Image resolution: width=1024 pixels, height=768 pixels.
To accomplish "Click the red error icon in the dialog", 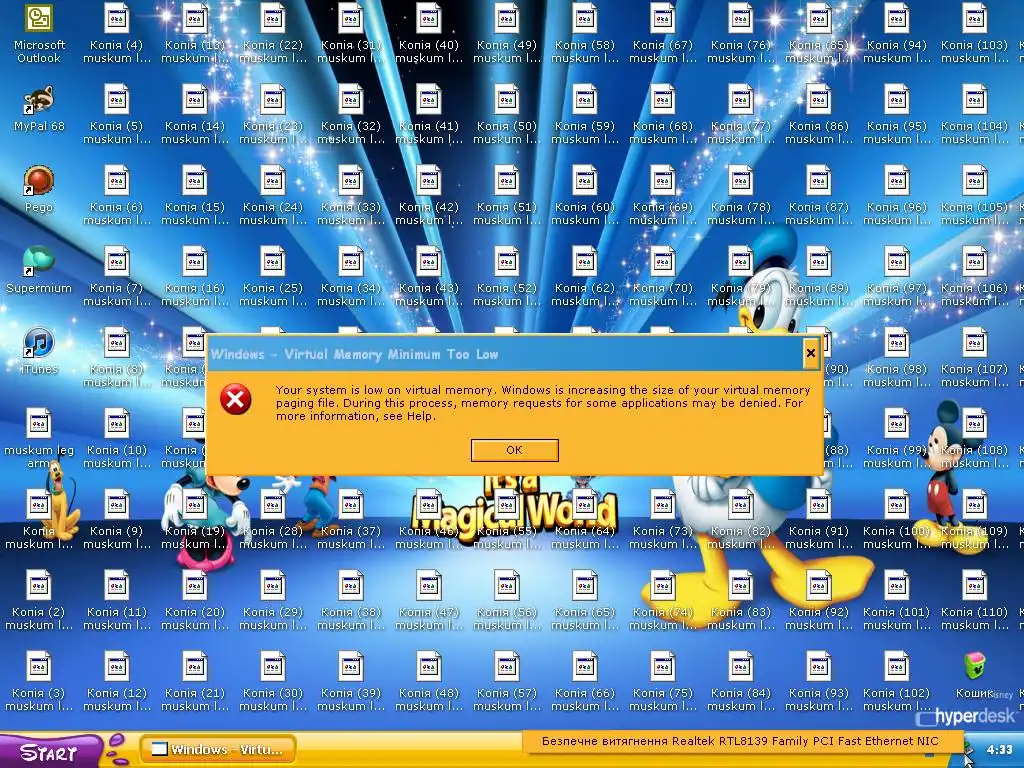I will click(236, 399).
